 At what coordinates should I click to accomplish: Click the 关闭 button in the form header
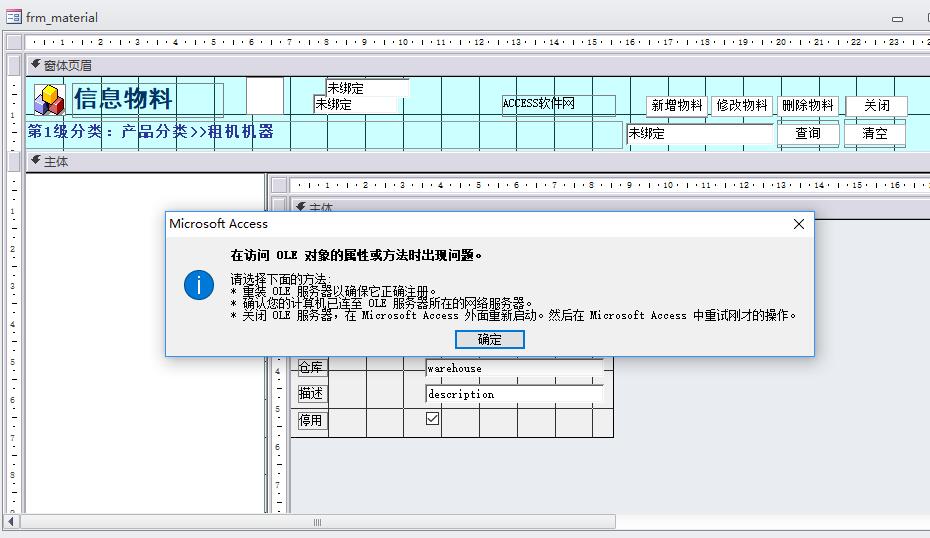[877, 106]
